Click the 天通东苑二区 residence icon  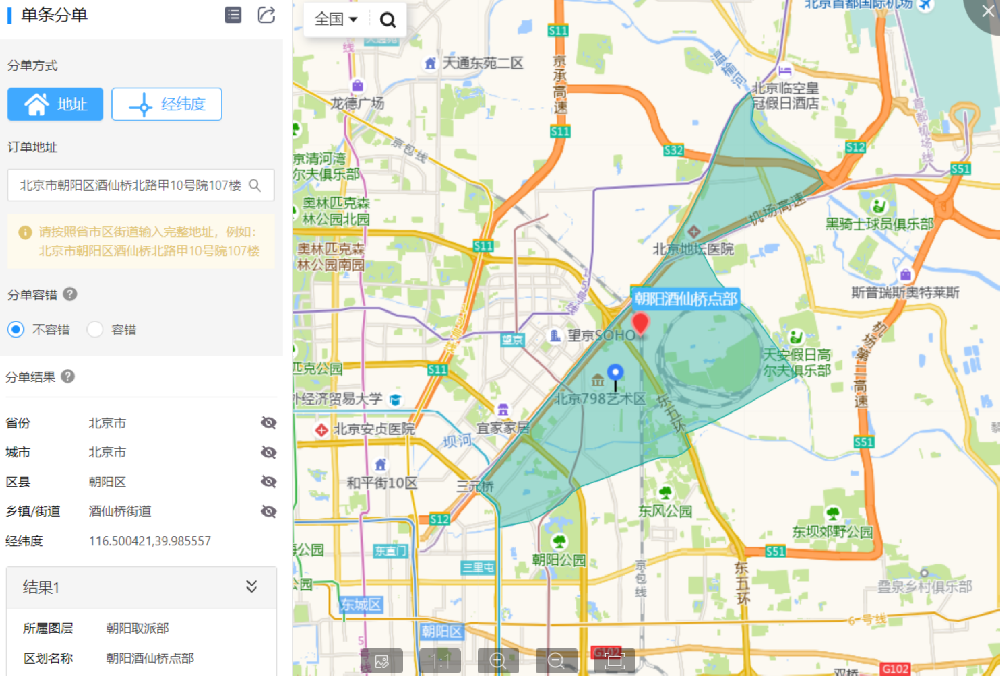coord(430,63)
